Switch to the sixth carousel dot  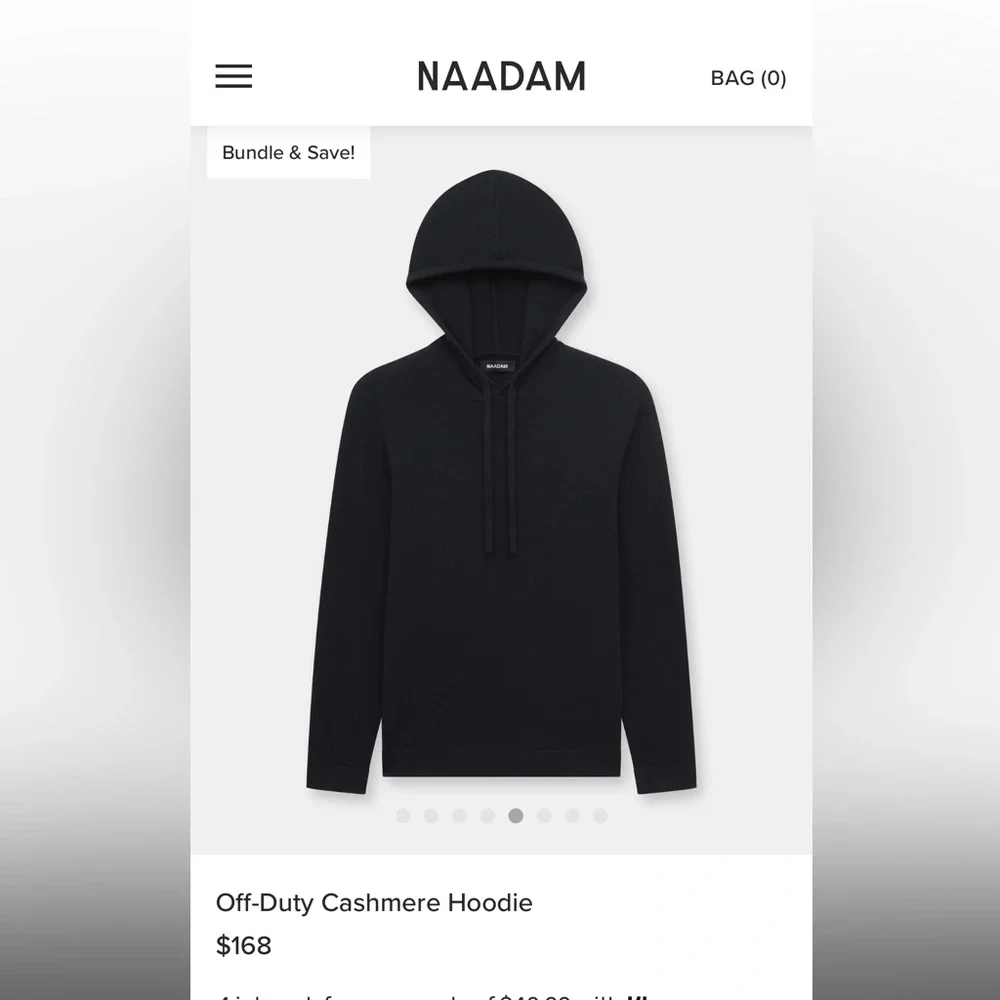(x=544, y=816)
